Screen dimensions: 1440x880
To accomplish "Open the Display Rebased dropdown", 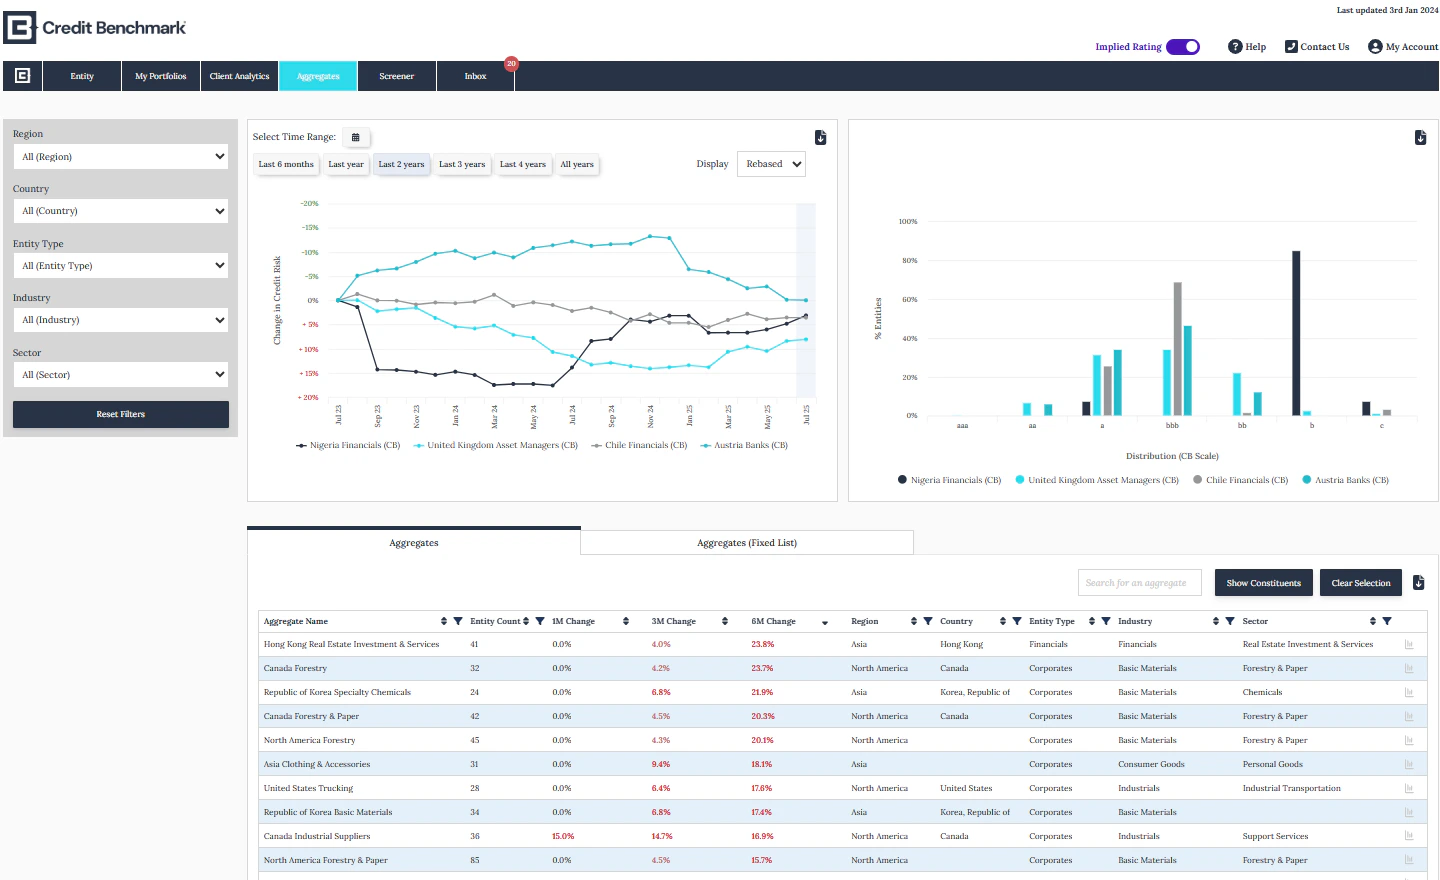I will coord(771,164).
